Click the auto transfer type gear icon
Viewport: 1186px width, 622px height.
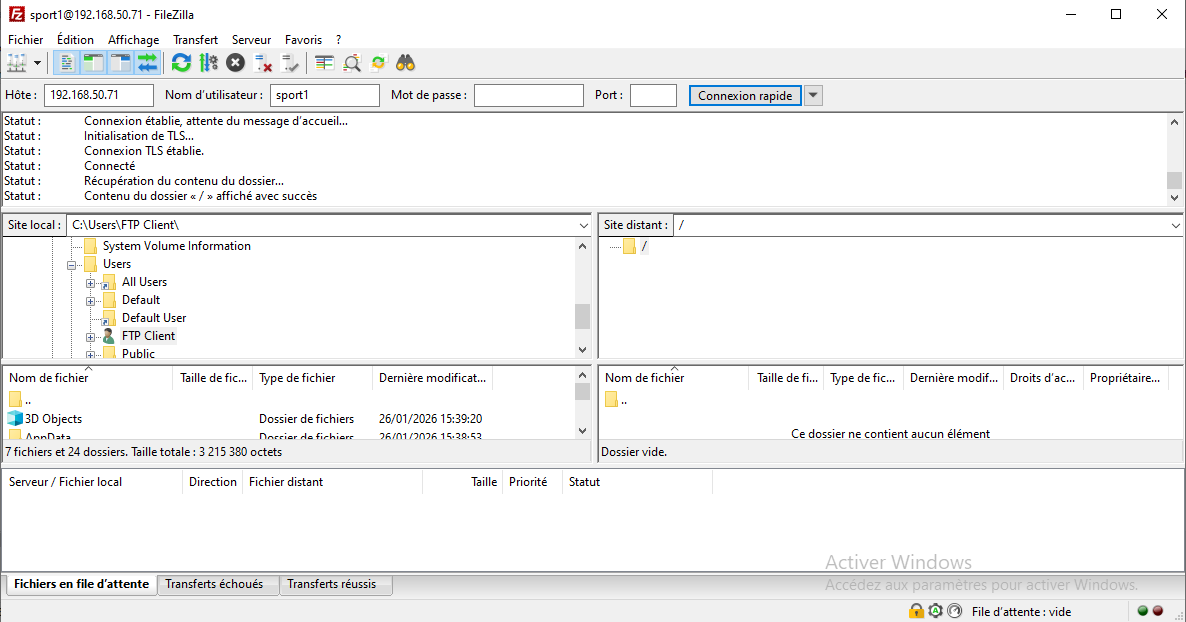(x=936, y=611)
